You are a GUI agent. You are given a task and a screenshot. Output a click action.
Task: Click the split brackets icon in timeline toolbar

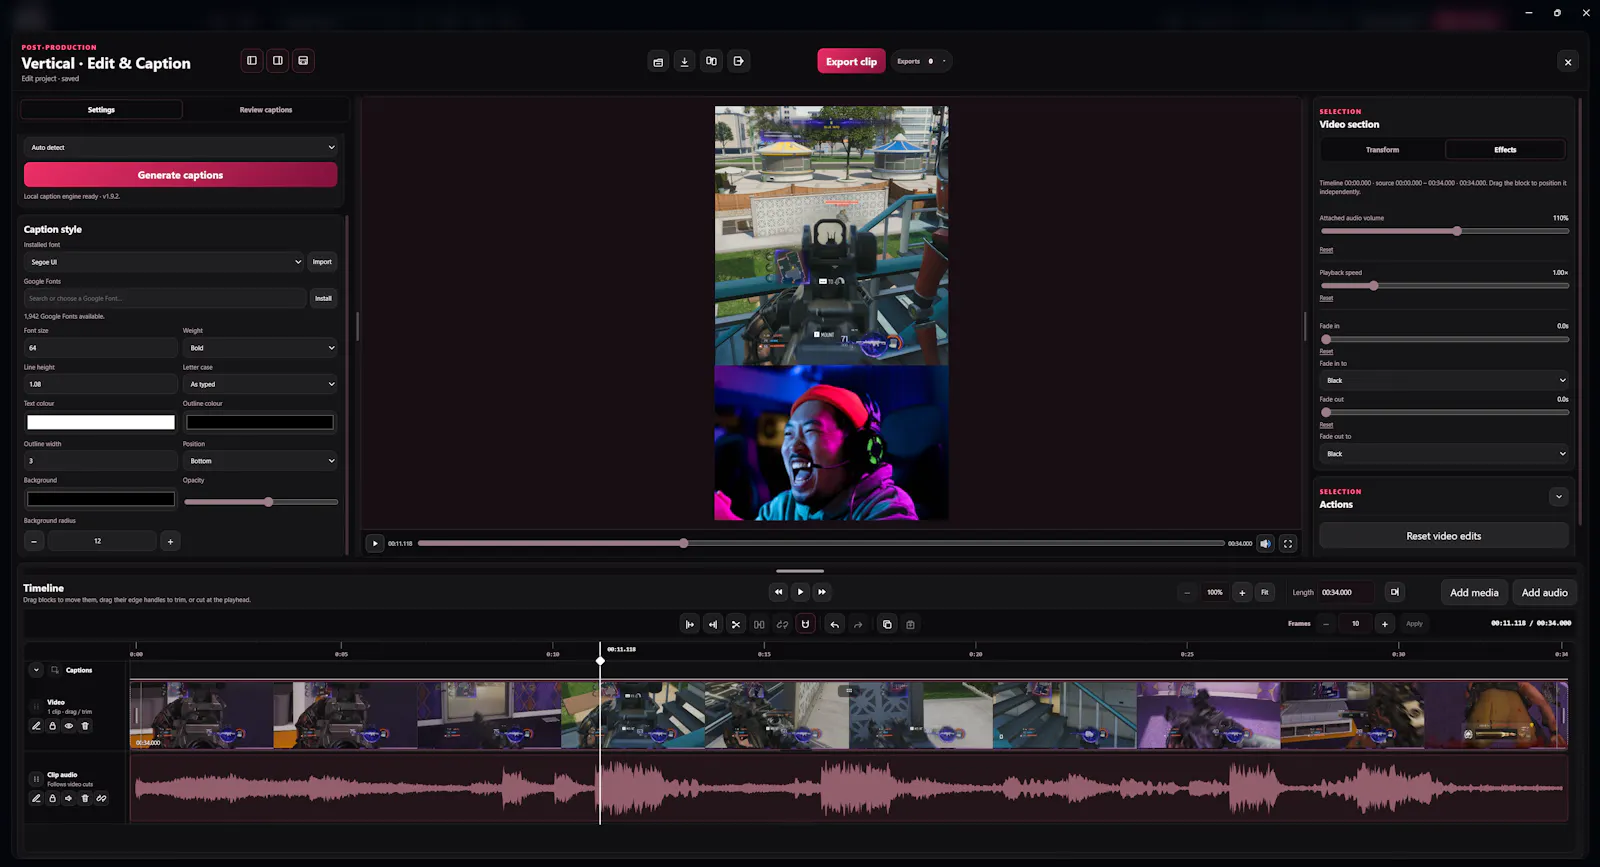click(x=759, y=624)
